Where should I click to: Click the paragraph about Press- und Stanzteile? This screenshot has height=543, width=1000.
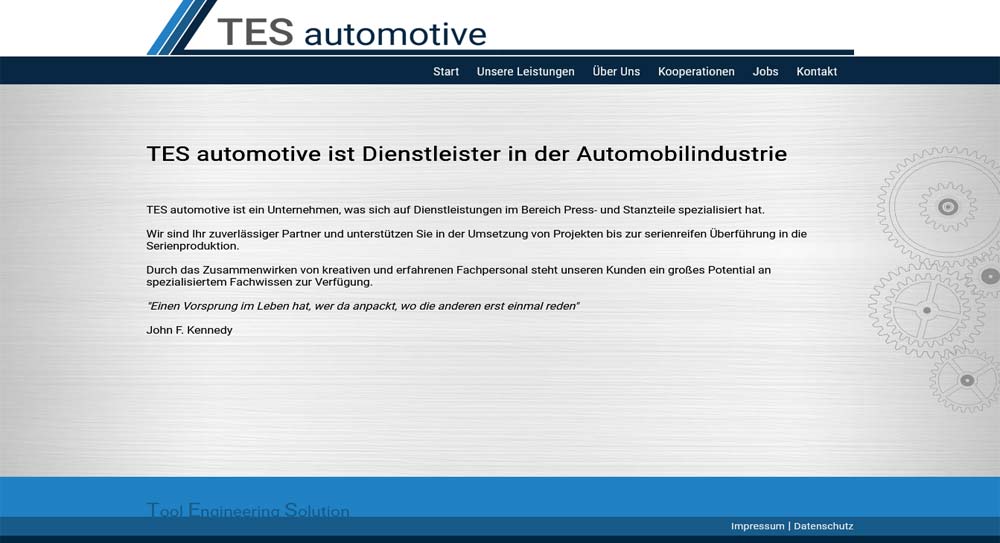pos(455,210)
